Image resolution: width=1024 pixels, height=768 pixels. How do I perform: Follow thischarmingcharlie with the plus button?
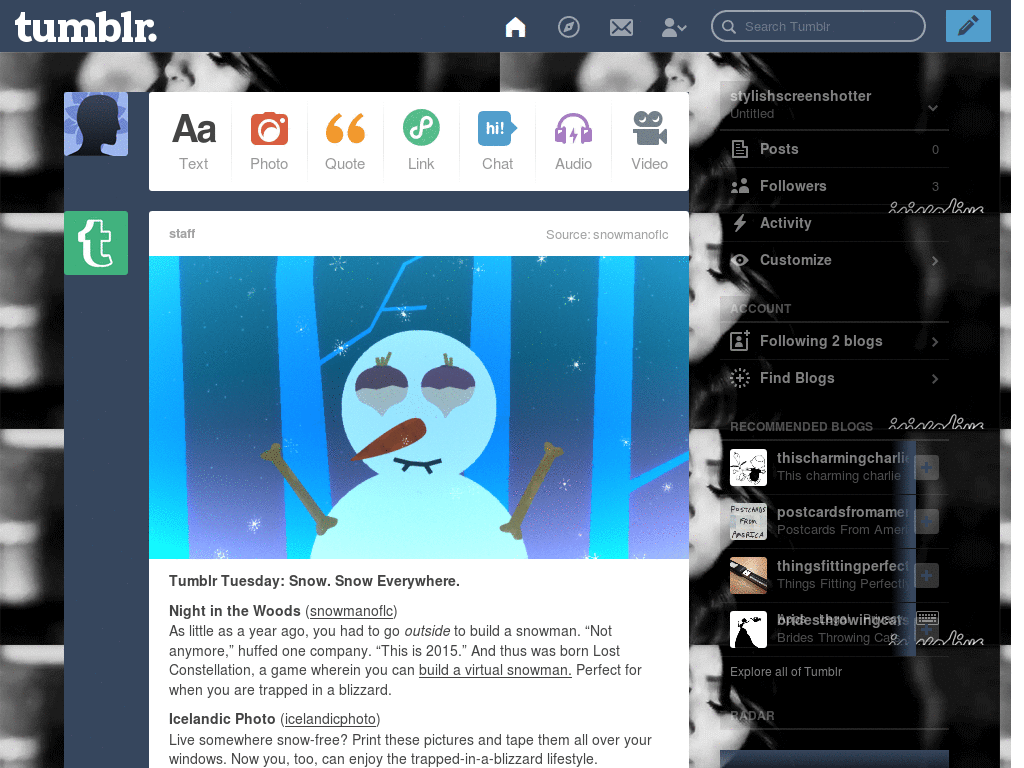(x=926, y=468)
